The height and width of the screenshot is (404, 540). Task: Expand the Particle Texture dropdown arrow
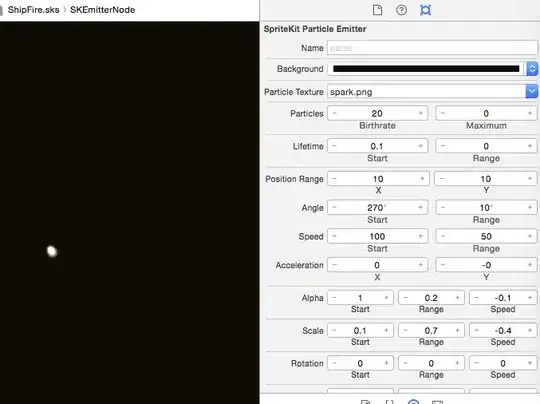pyautogui.click(x=532, y=91)
